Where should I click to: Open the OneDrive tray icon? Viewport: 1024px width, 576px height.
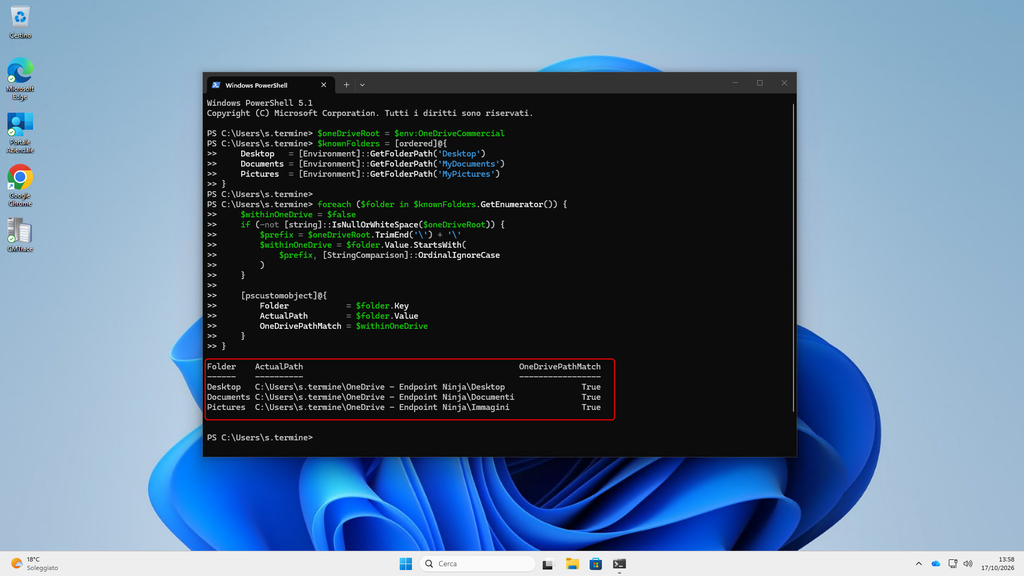tap(936, 564)
